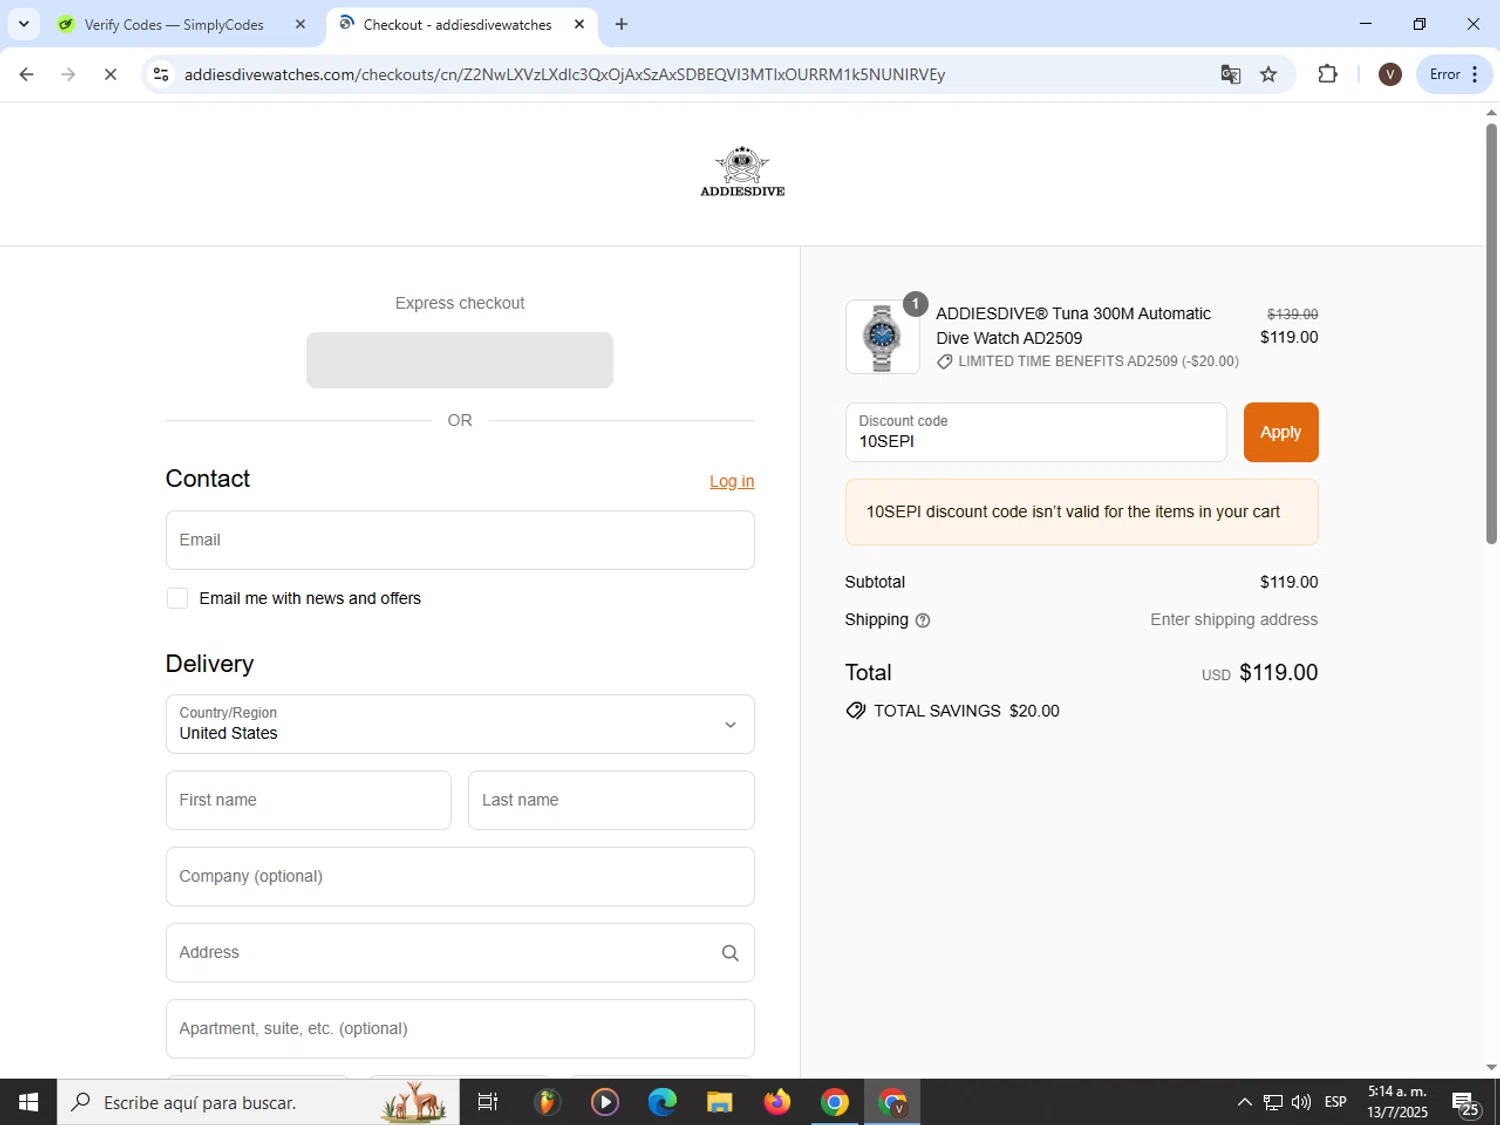Expand the Country/Region dropdown
The image size is (1500, 1125).
[460, 724]
